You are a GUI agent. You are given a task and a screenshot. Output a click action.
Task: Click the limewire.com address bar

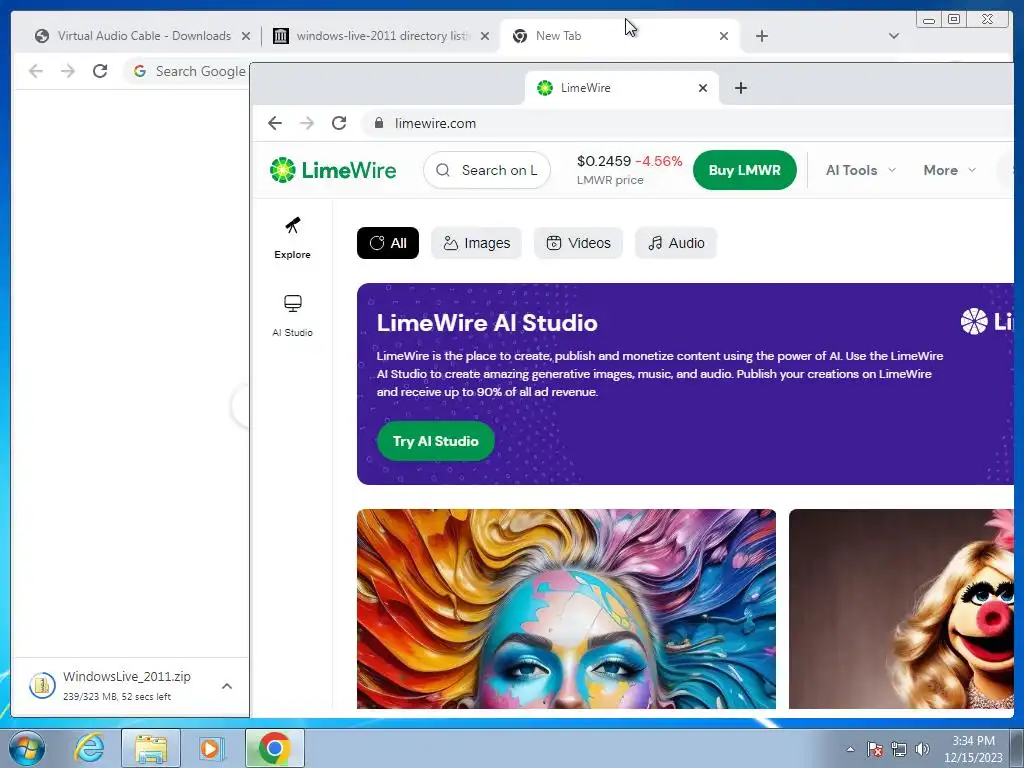[x=686, y=123]
